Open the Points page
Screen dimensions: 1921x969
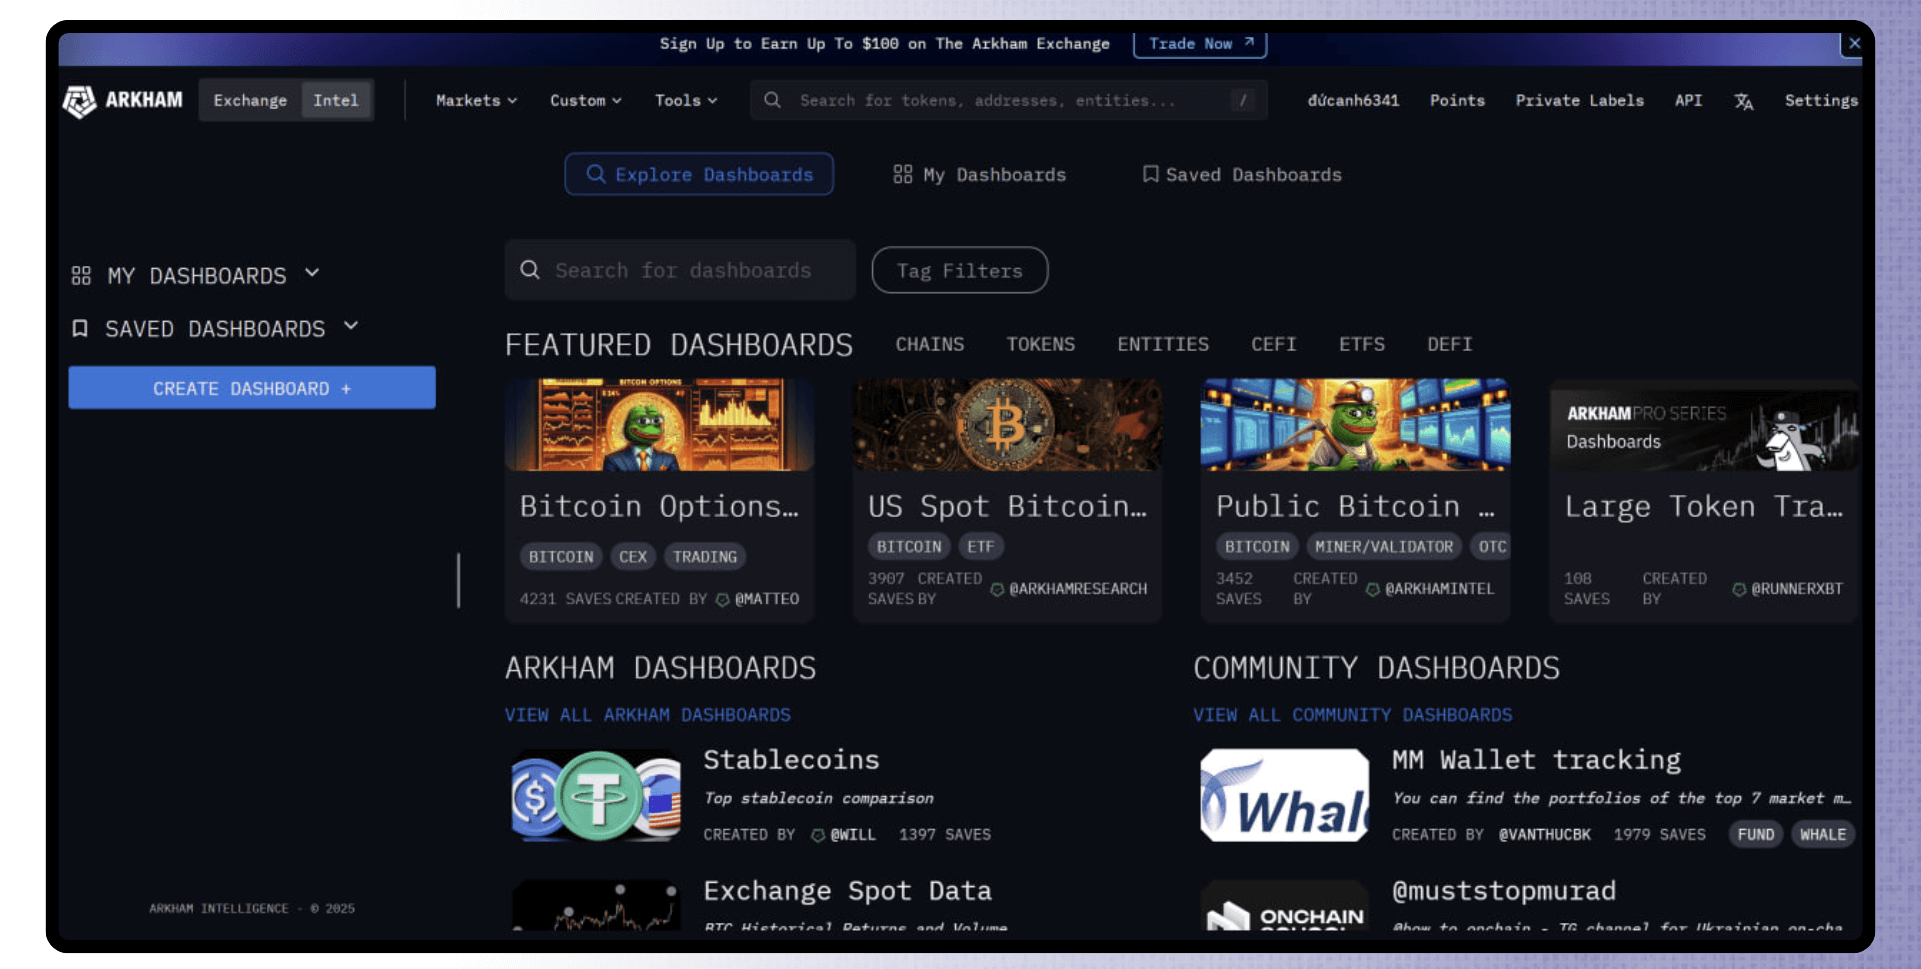pos(1457,100)
